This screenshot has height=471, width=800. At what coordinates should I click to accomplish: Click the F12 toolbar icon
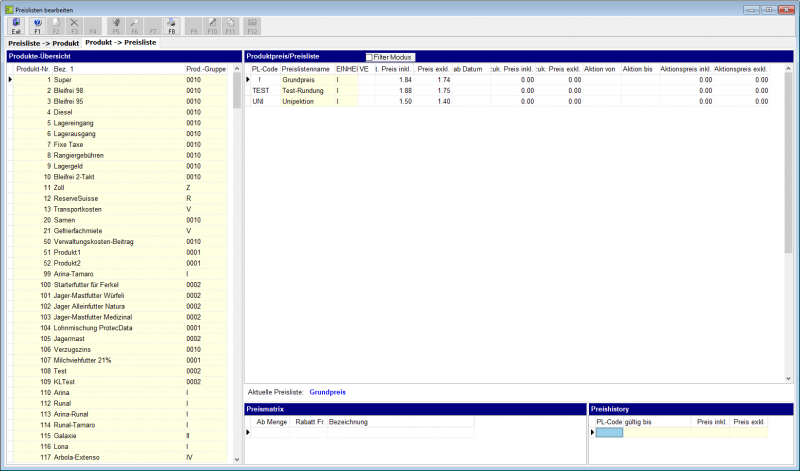252,26
